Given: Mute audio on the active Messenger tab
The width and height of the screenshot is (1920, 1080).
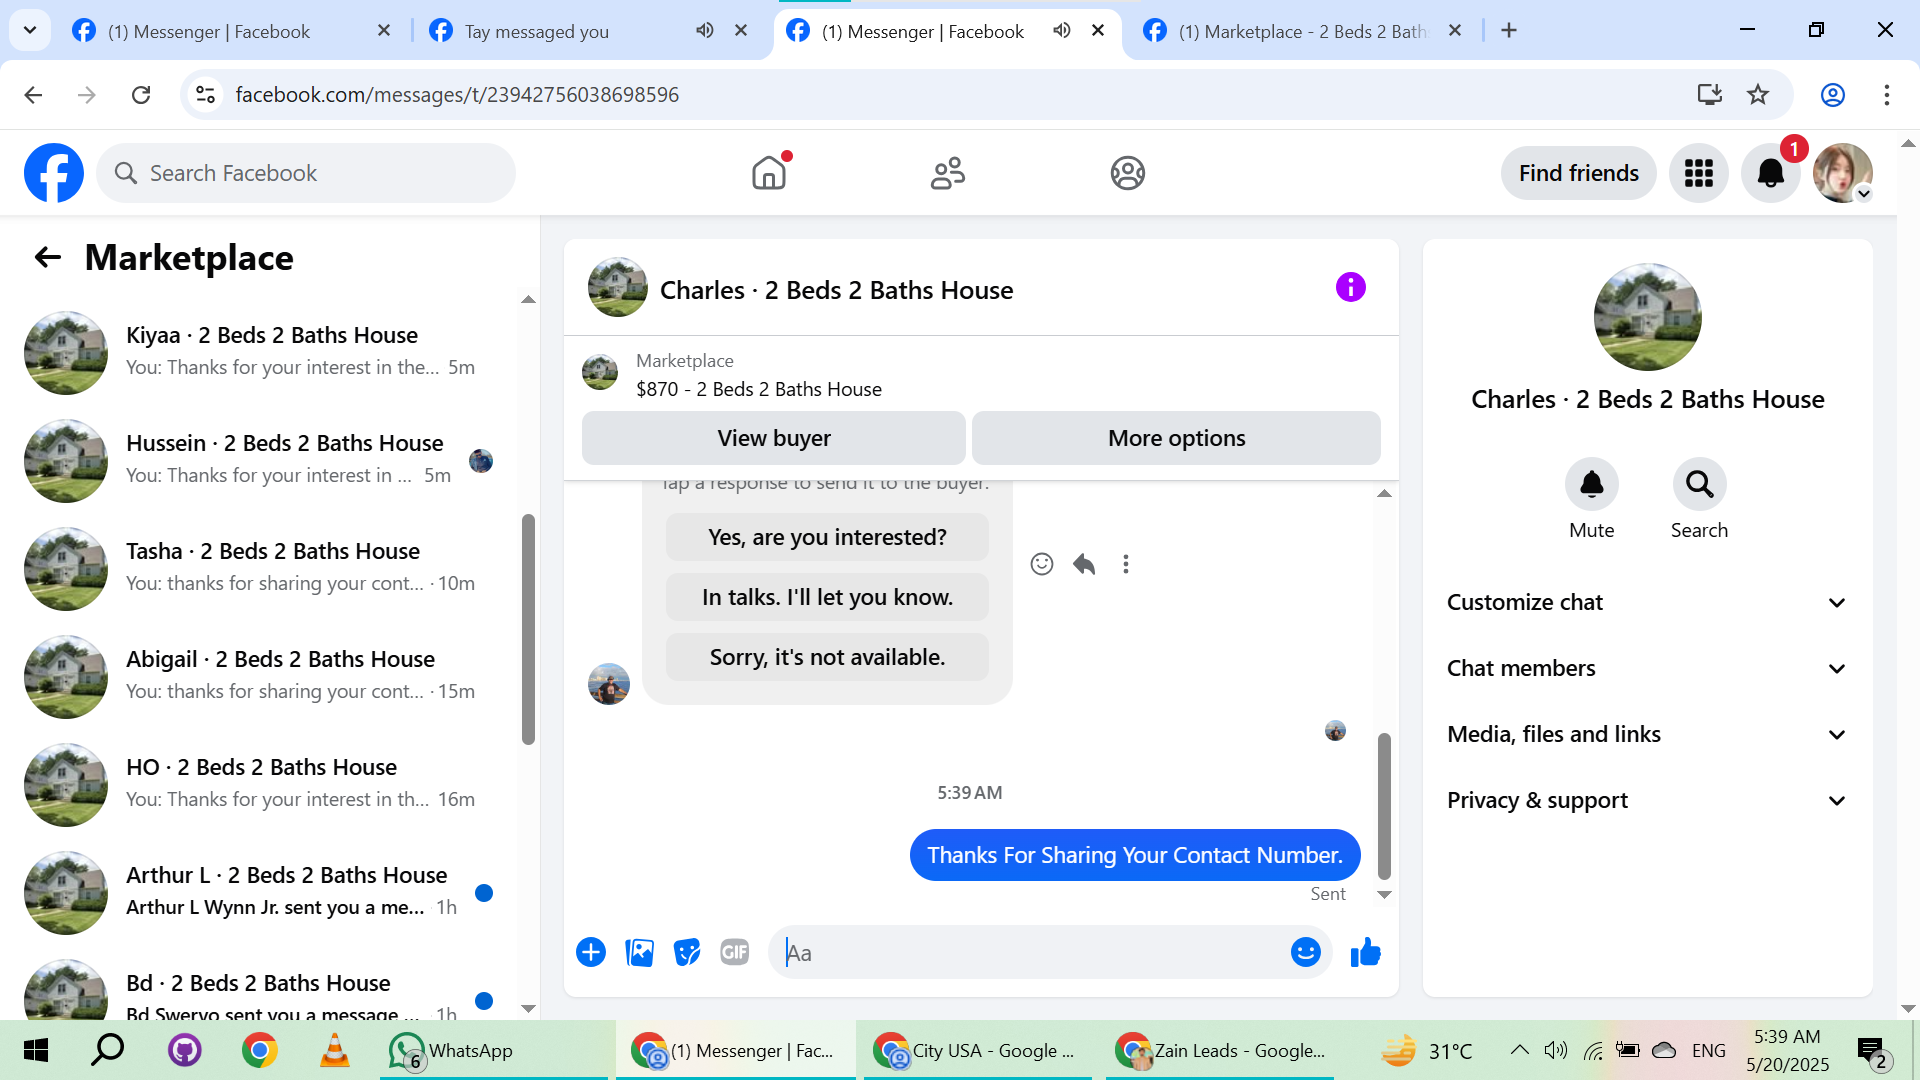Looking at the screenshot, I should [1062, 31].
